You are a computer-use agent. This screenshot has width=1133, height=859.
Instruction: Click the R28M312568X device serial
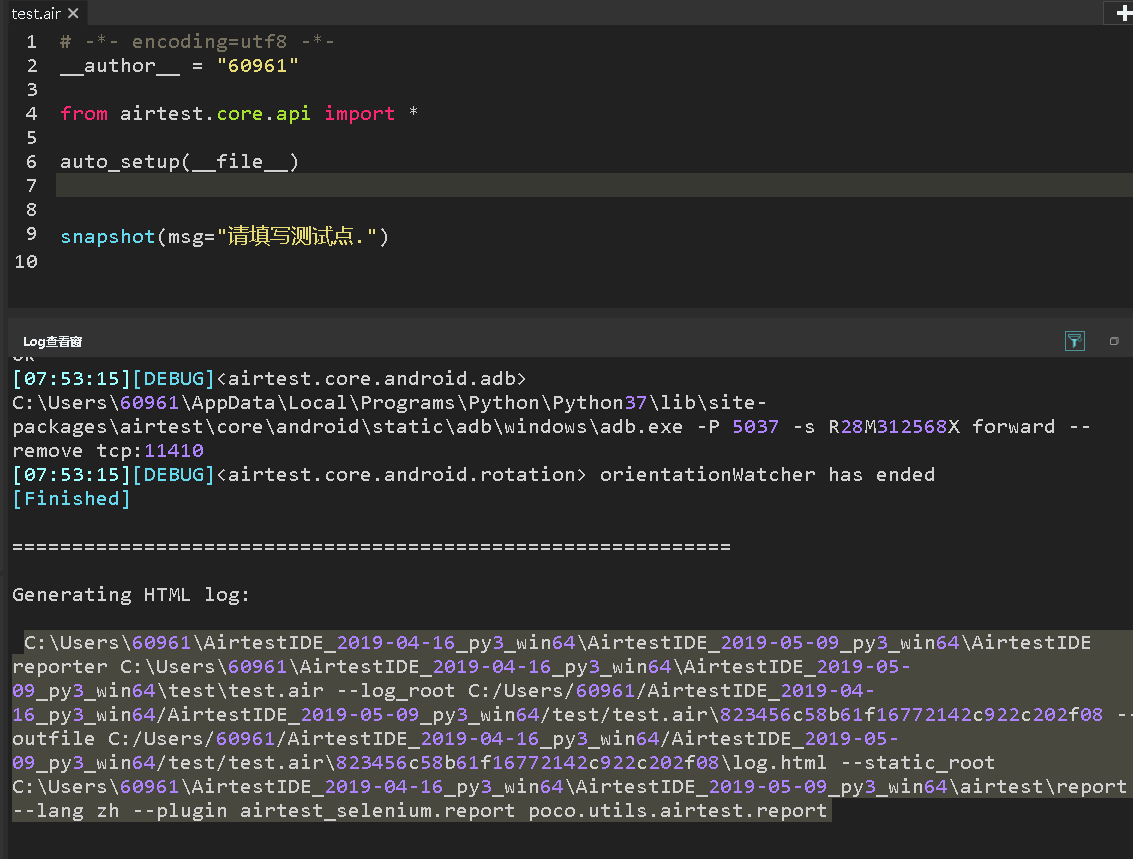tap(894, 427)
